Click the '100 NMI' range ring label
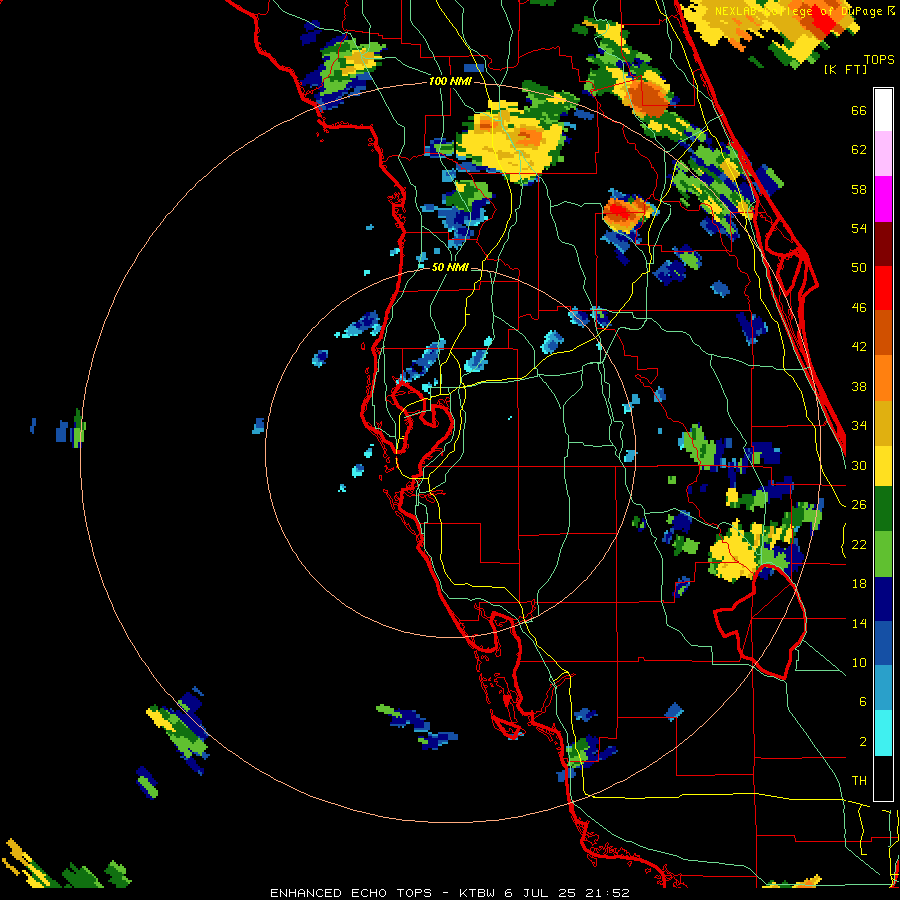The width and height of the screenshot is (900, 900). point(450,82)
